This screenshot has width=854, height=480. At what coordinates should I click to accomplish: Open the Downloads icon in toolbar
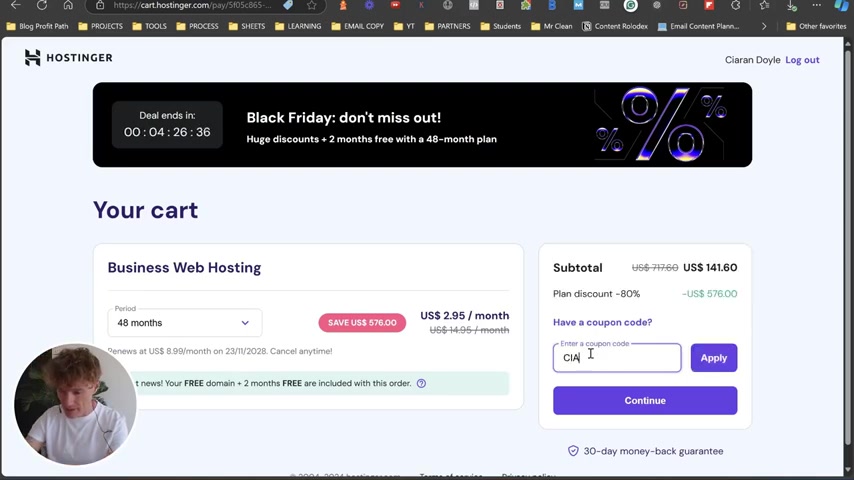tap(791, 5)
